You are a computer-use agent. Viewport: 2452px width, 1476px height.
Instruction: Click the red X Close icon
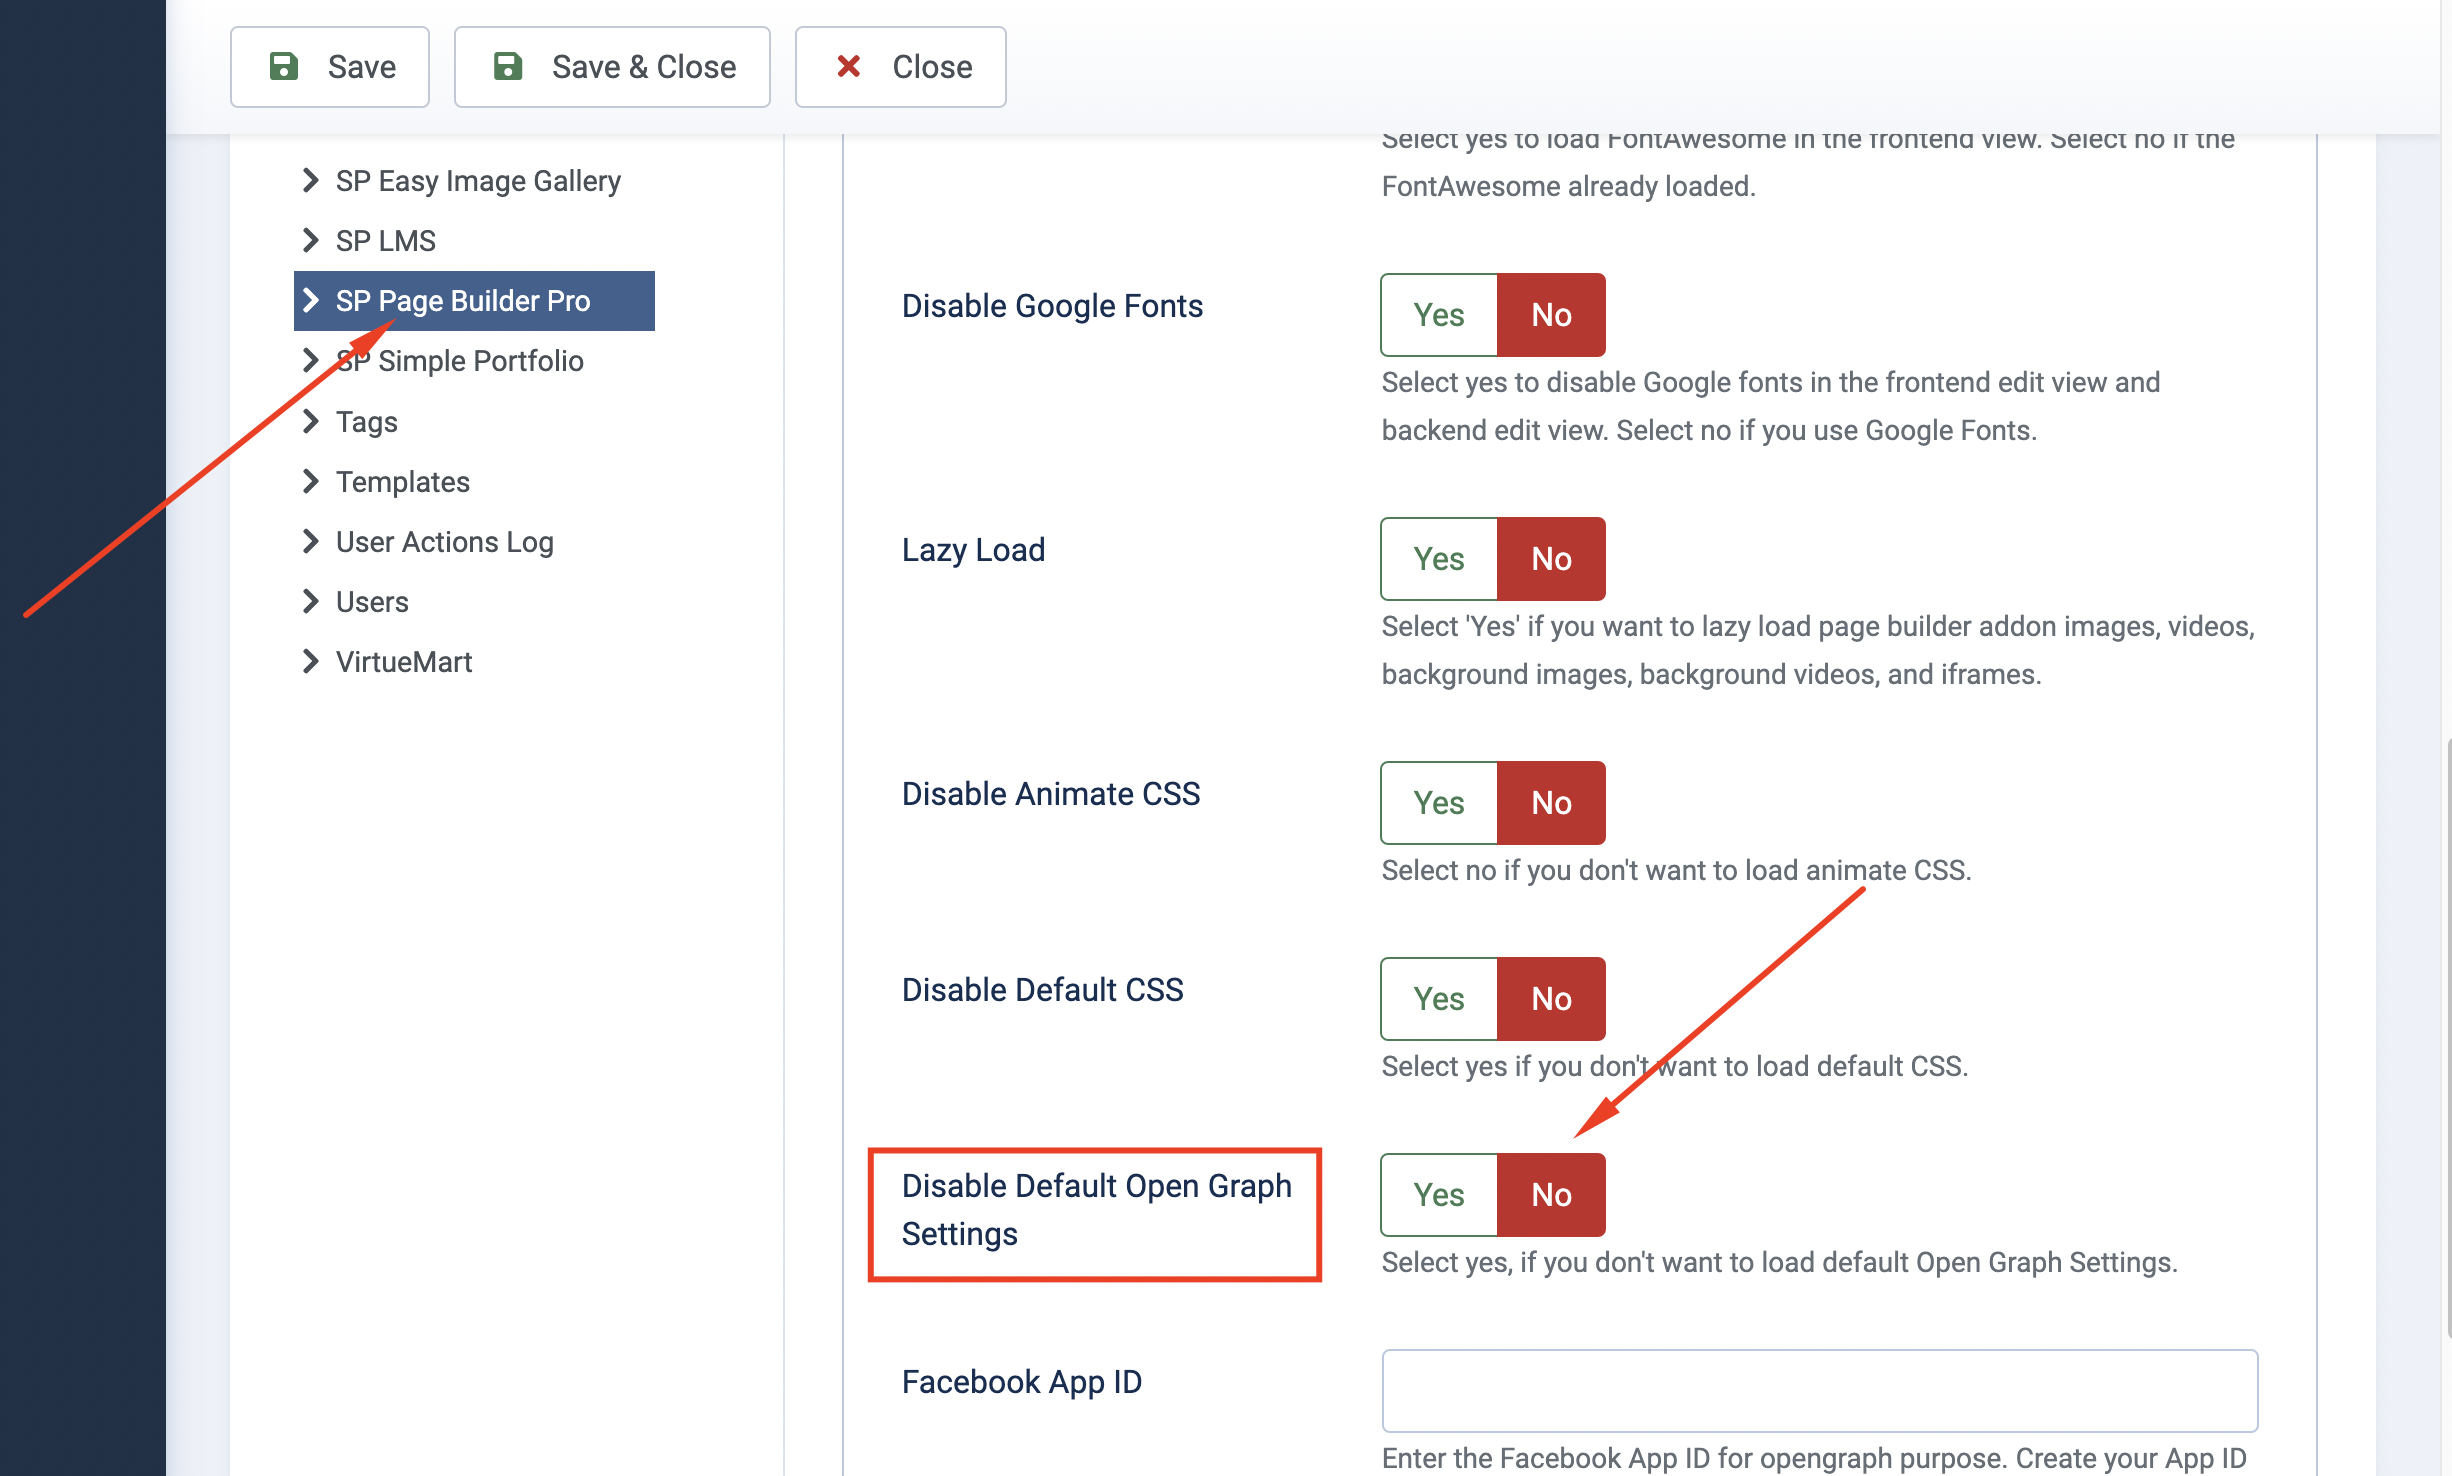(x=849, y=67)
